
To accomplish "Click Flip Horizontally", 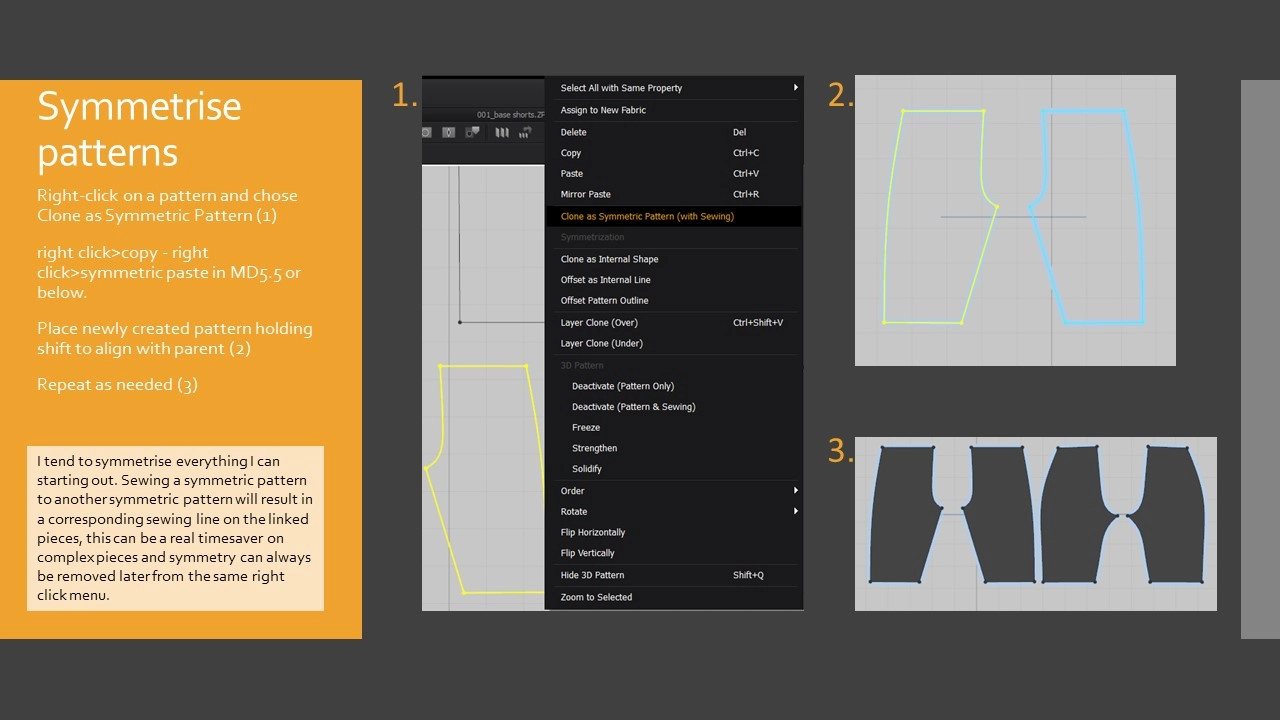I will [593, 533].
